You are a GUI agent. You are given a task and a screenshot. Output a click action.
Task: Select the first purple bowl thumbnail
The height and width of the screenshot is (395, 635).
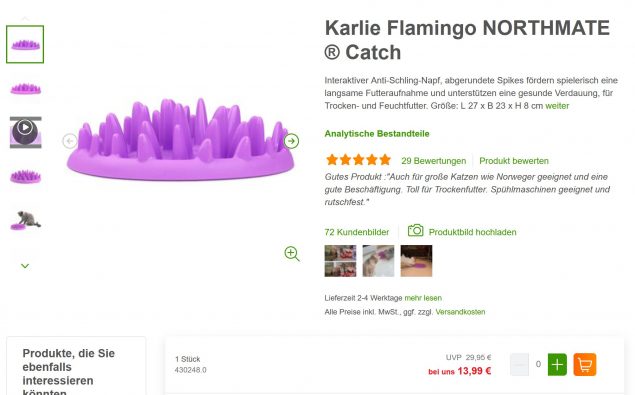point(25,44)
